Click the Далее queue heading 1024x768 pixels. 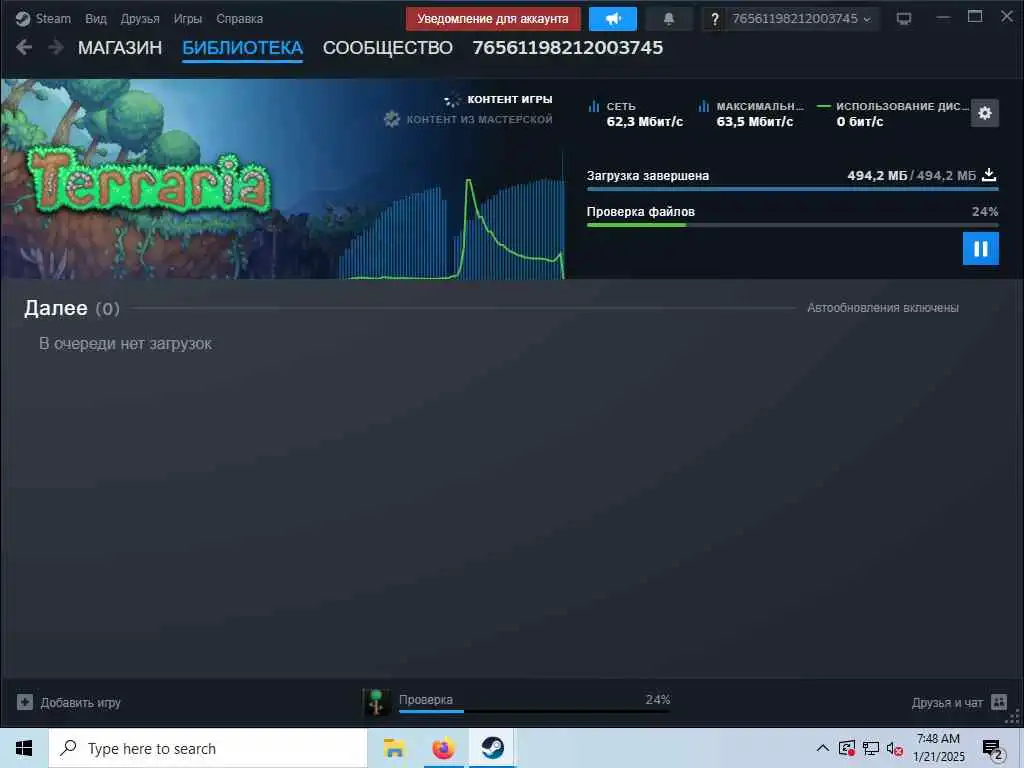tap(56, 308)
